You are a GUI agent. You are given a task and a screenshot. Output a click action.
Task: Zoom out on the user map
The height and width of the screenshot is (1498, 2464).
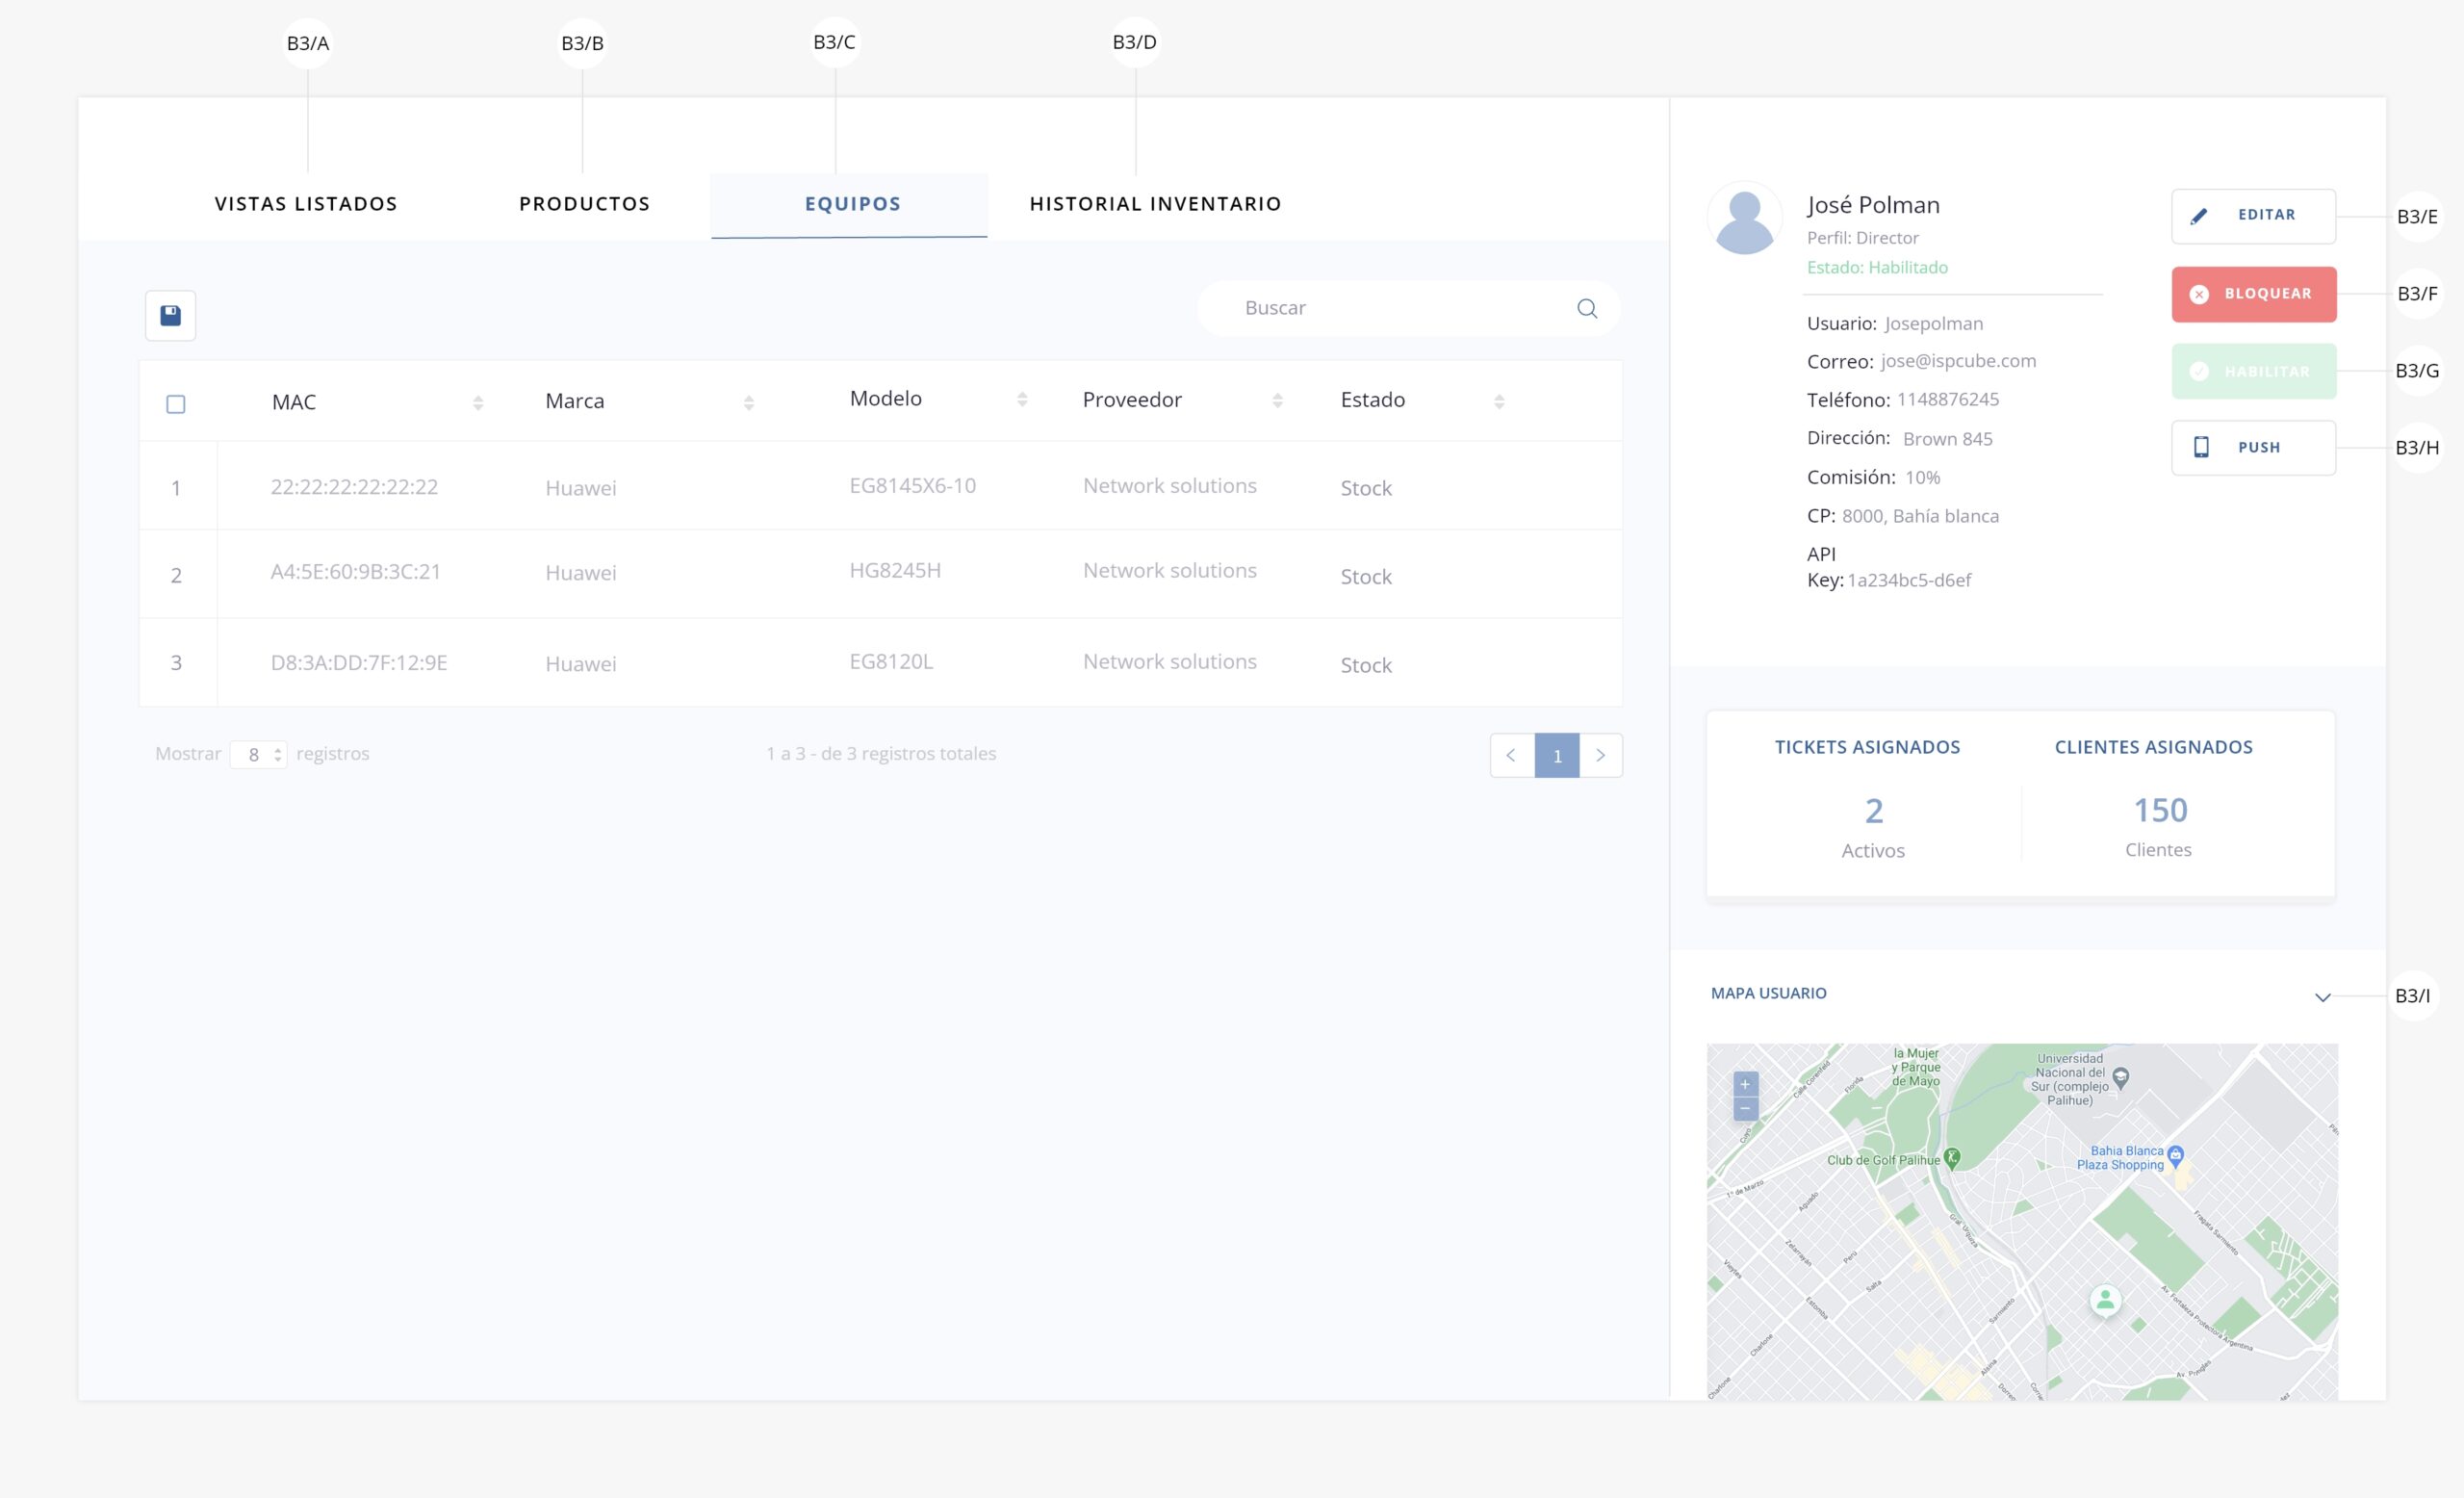tap(1745, 1108)
